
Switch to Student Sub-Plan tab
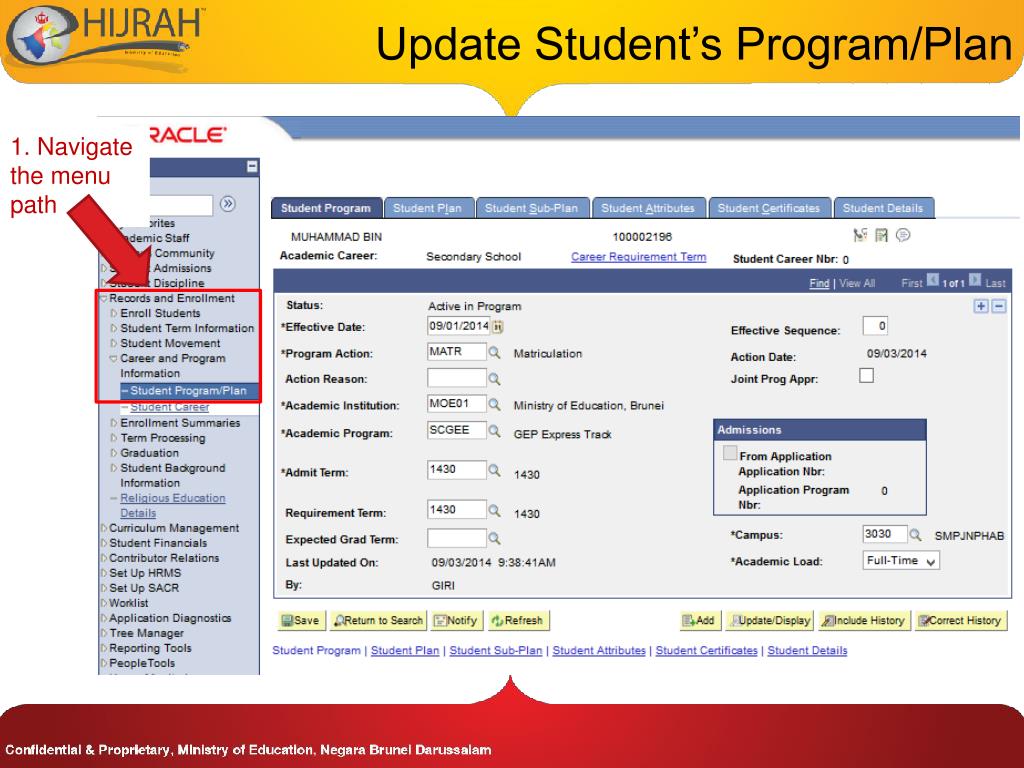pyautogui.click(x=532, y=208)
